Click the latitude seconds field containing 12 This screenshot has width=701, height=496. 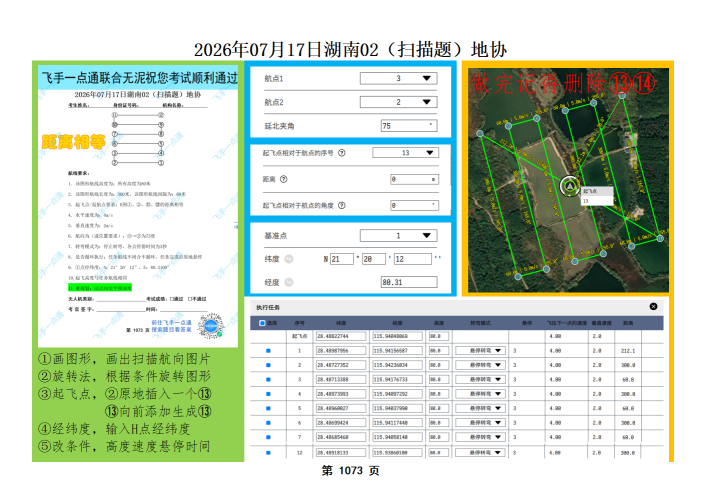(x=413, y=259)
